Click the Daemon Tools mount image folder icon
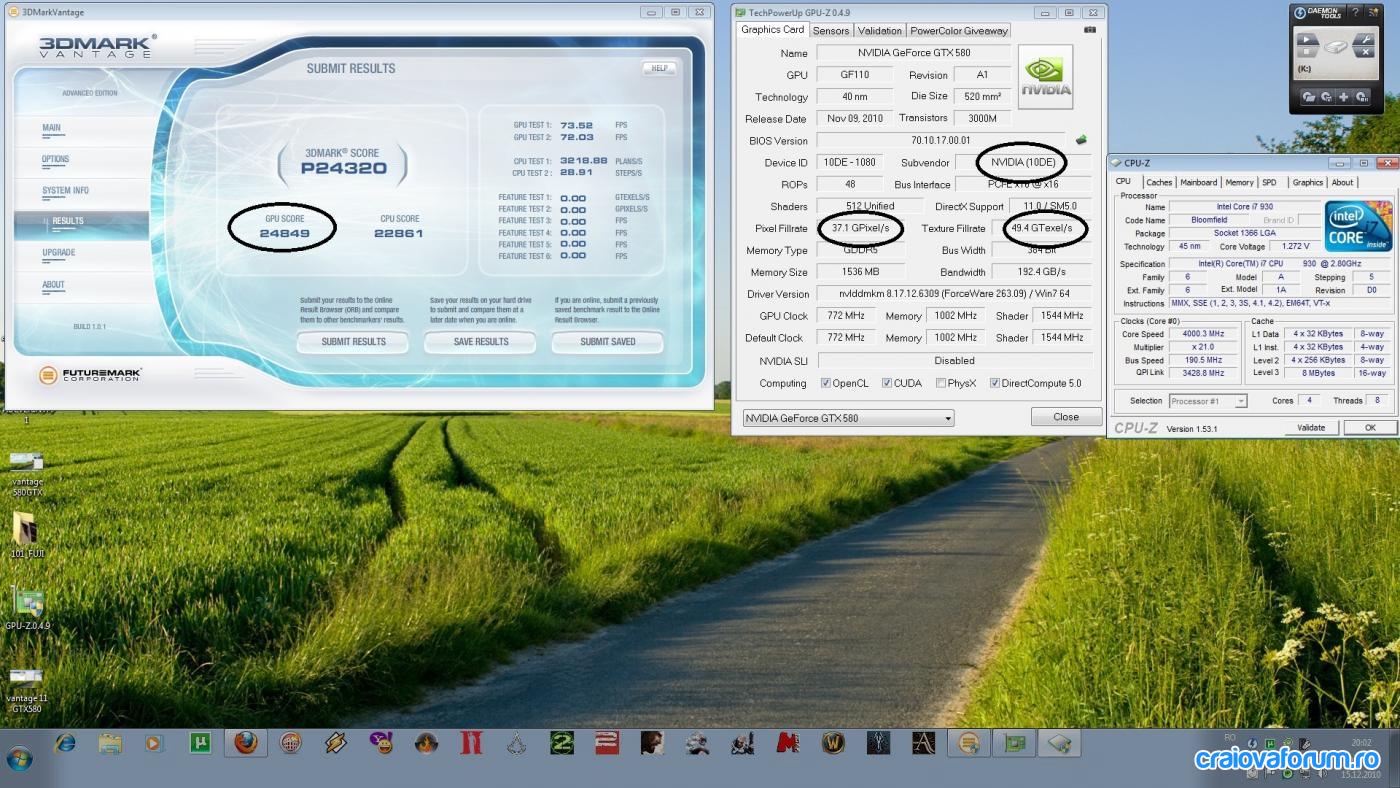 1308,97
